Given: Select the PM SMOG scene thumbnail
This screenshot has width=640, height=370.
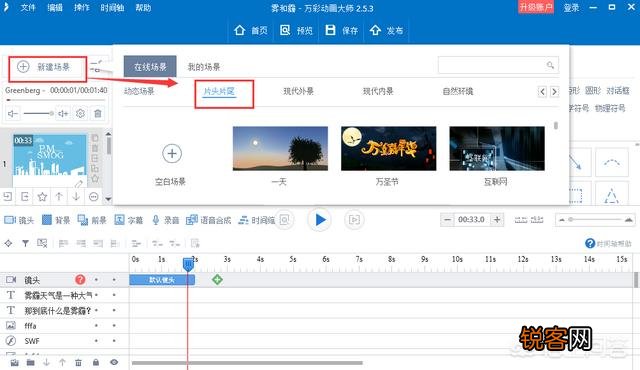Looking at the screenshot, I should (50, 160).
